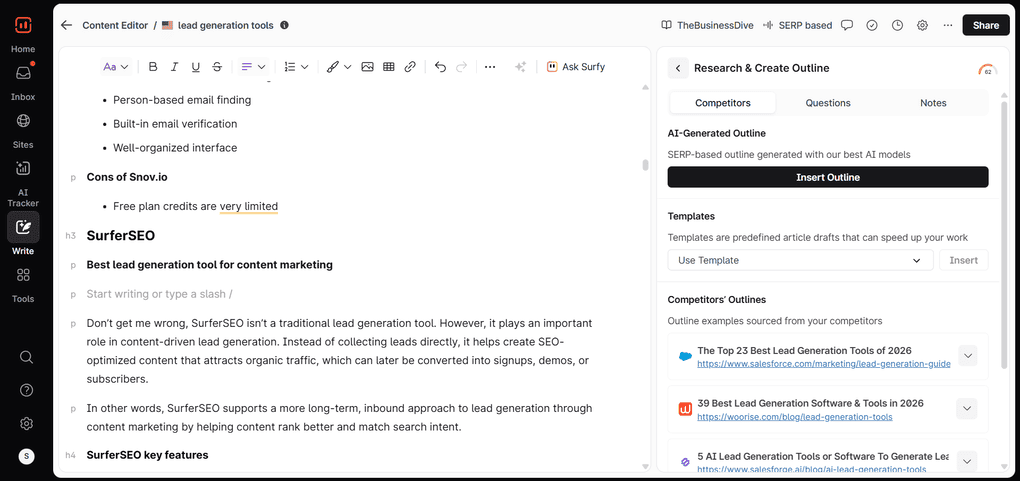
Task: Insert a link with chain icon
Action: (410, 66)
